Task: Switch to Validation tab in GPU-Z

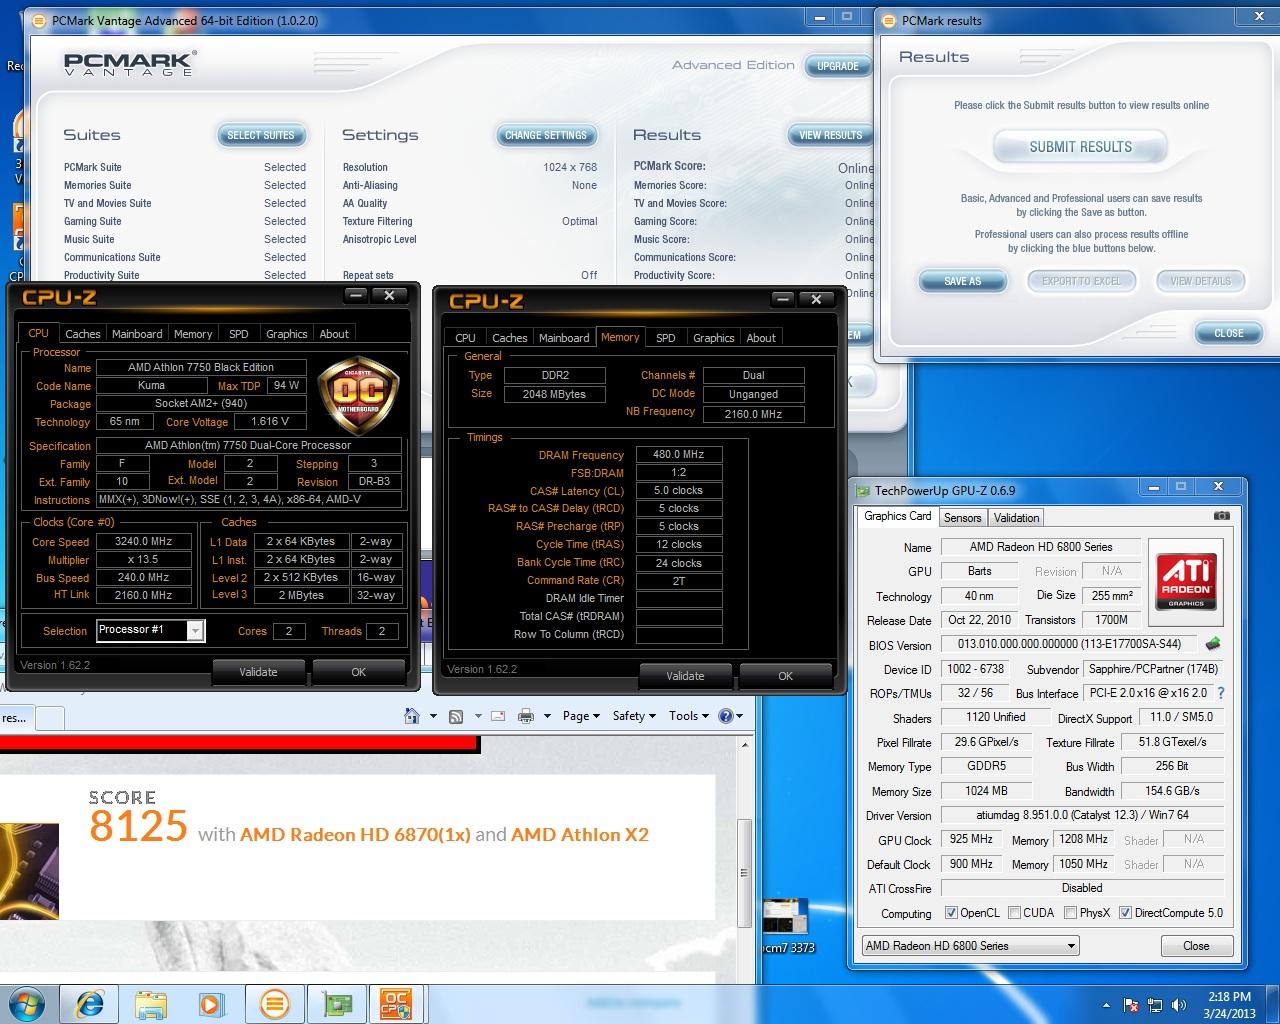Action: coord(1016,517)
